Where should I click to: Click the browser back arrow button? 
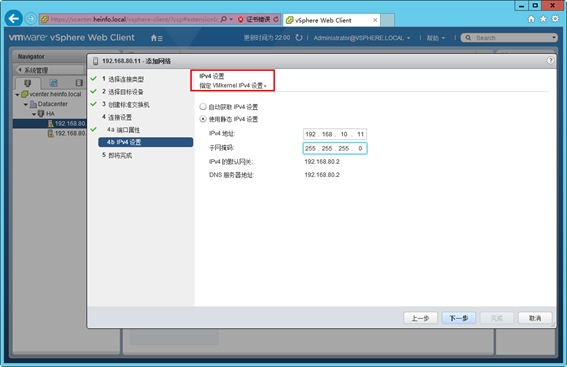[13, 19]
